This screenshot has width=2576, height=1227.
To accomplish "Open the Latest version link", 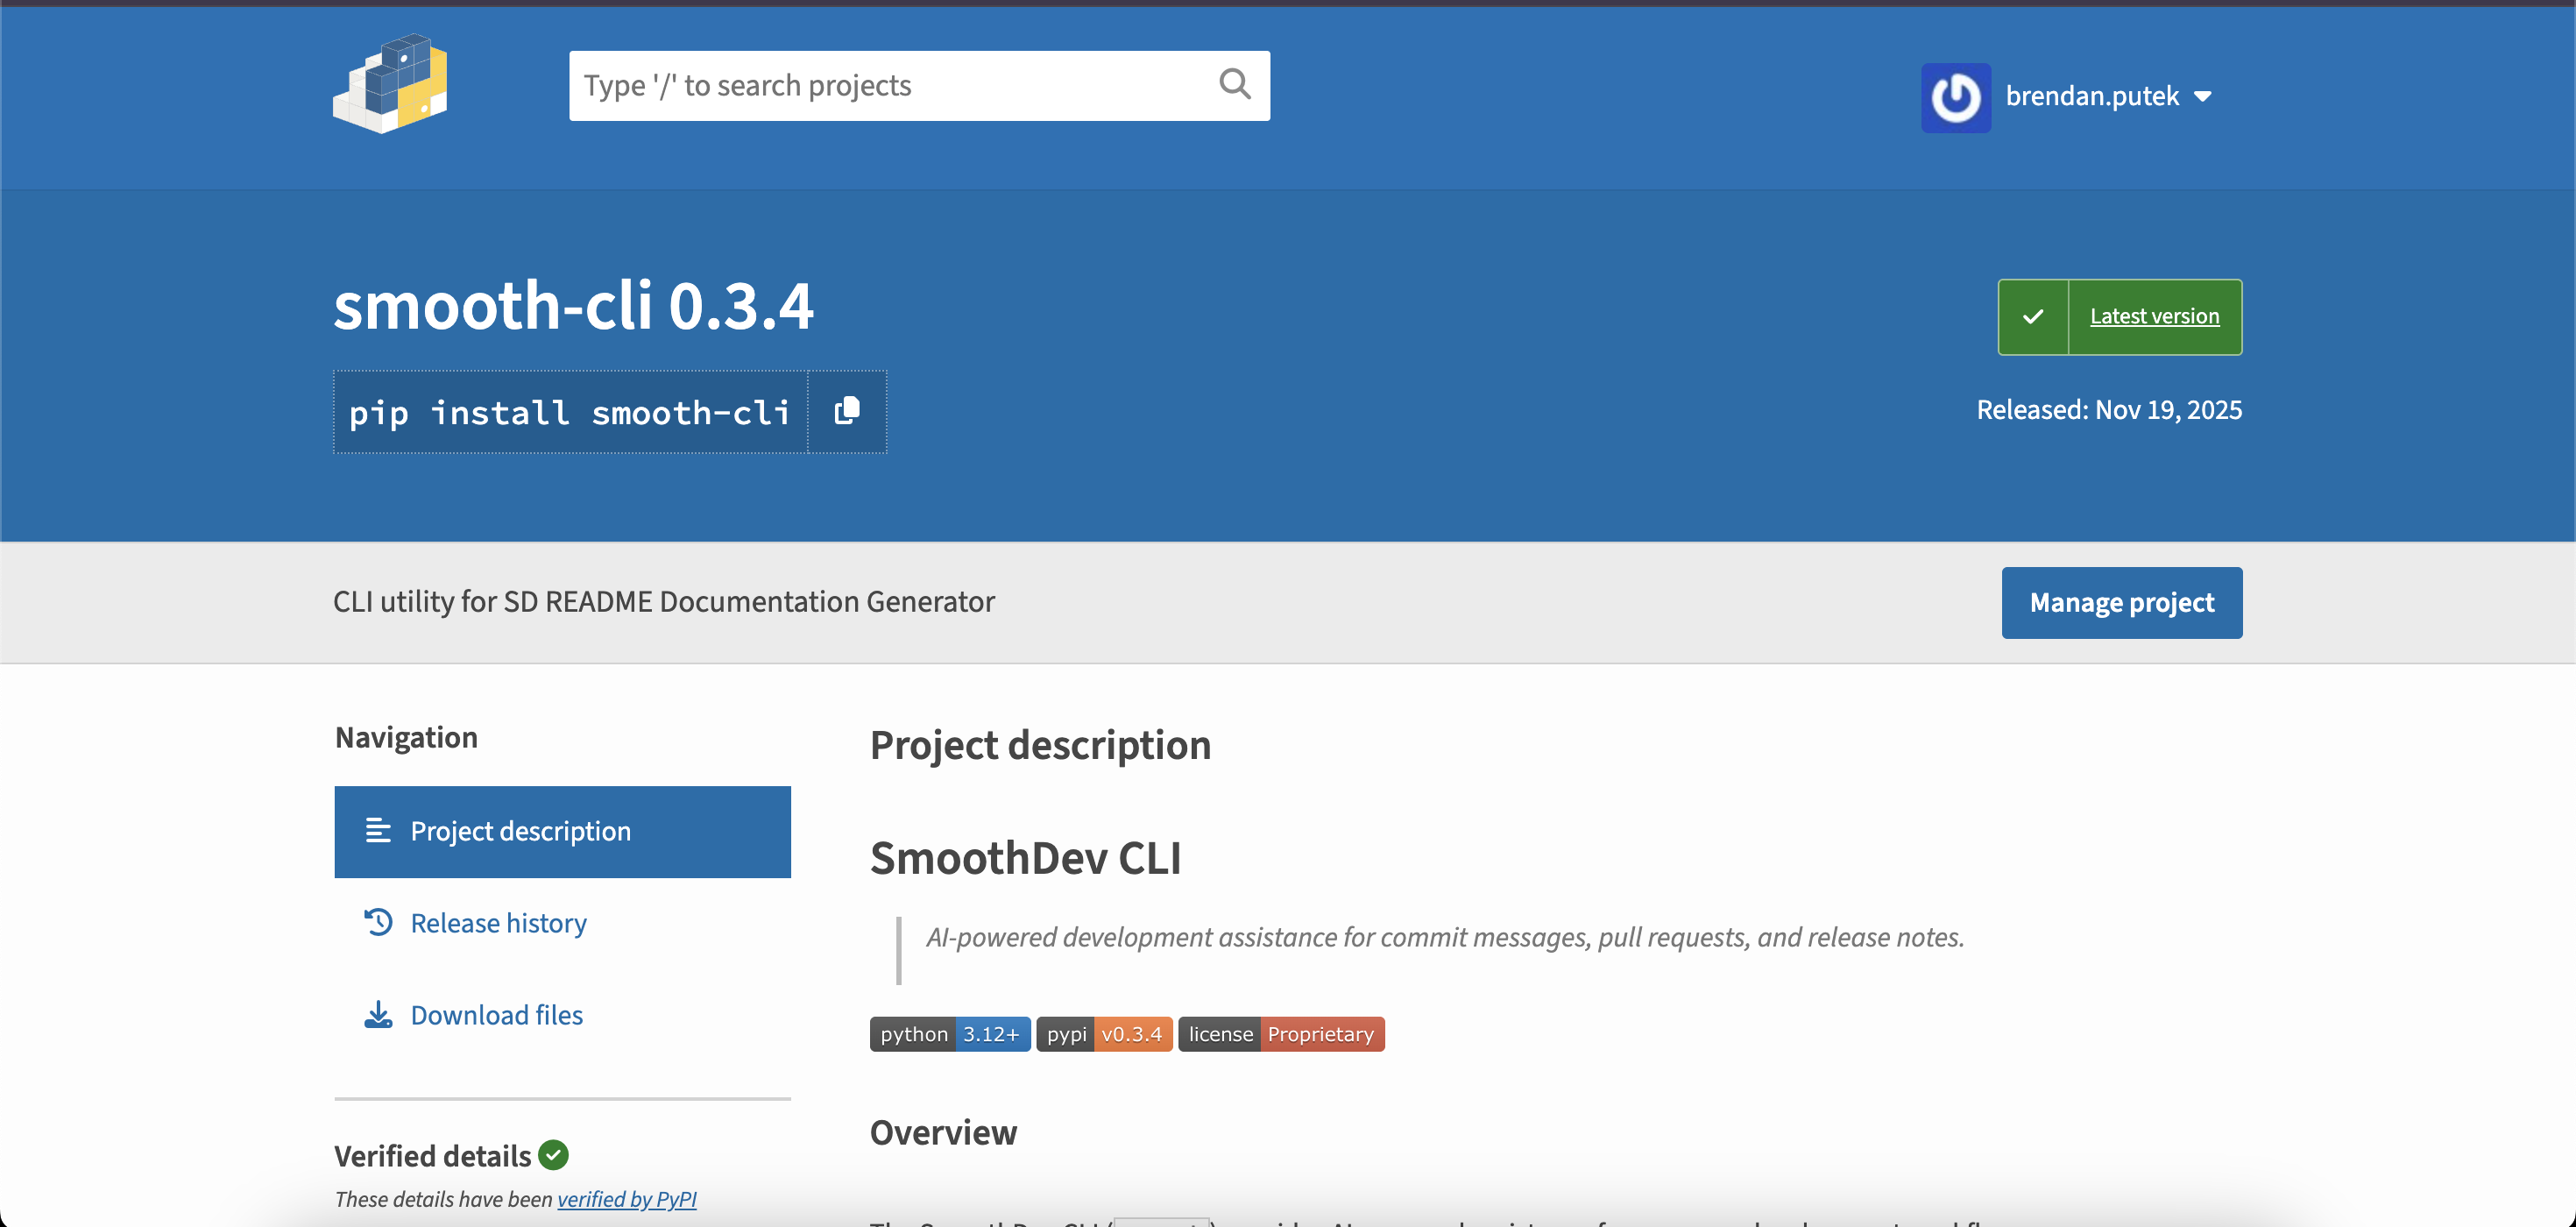I will [2154, 316].
